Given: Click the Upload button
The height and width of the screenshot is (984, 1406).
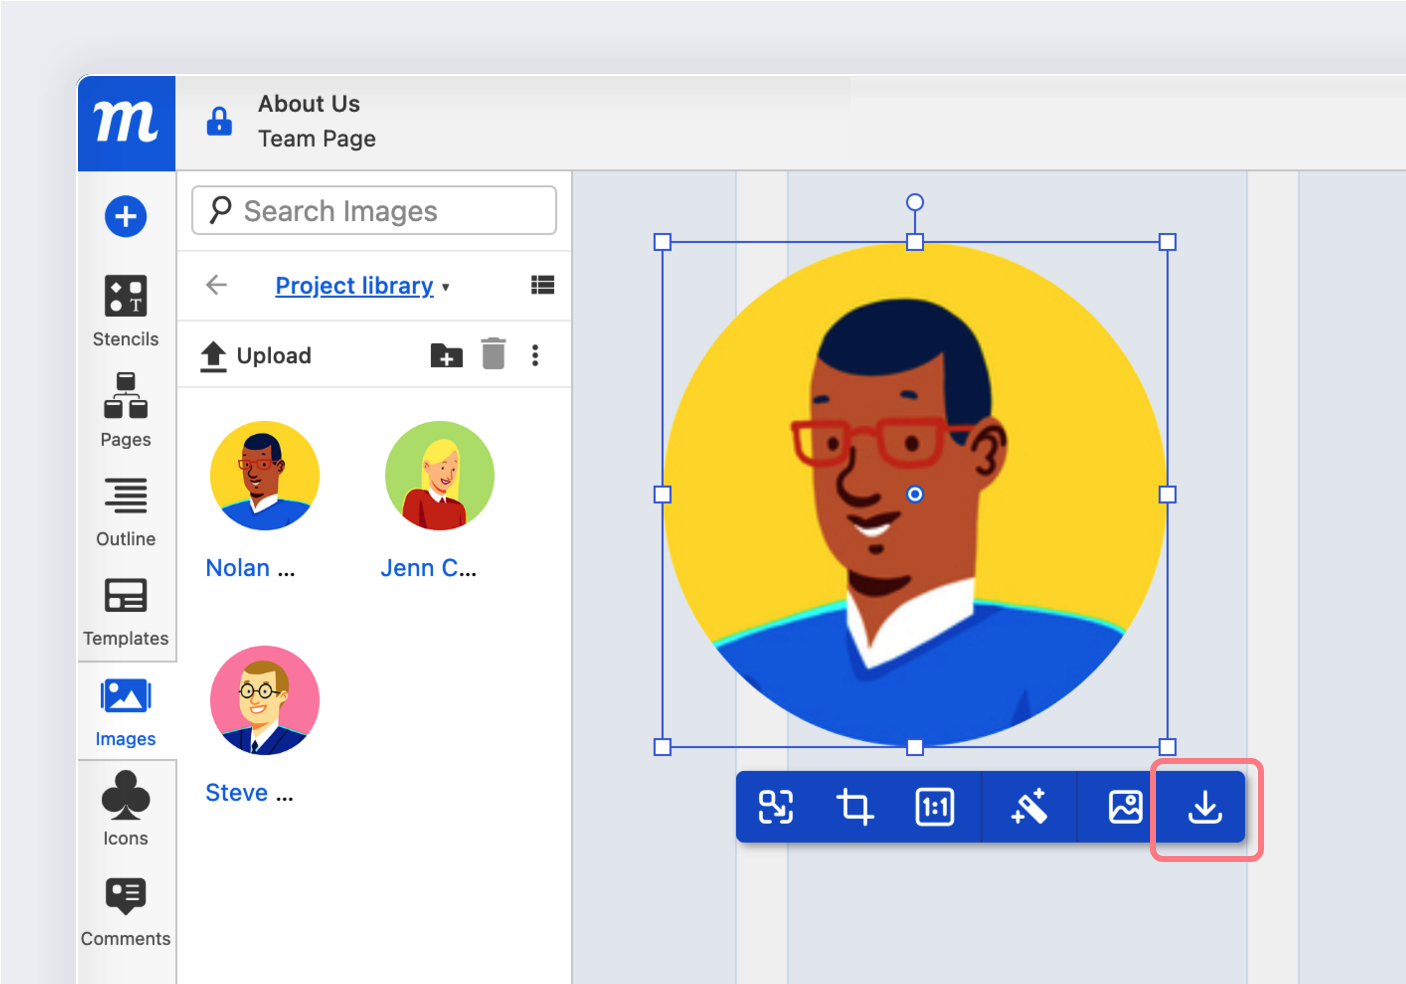Looking at the screenshot, I should tap(255, 355).
